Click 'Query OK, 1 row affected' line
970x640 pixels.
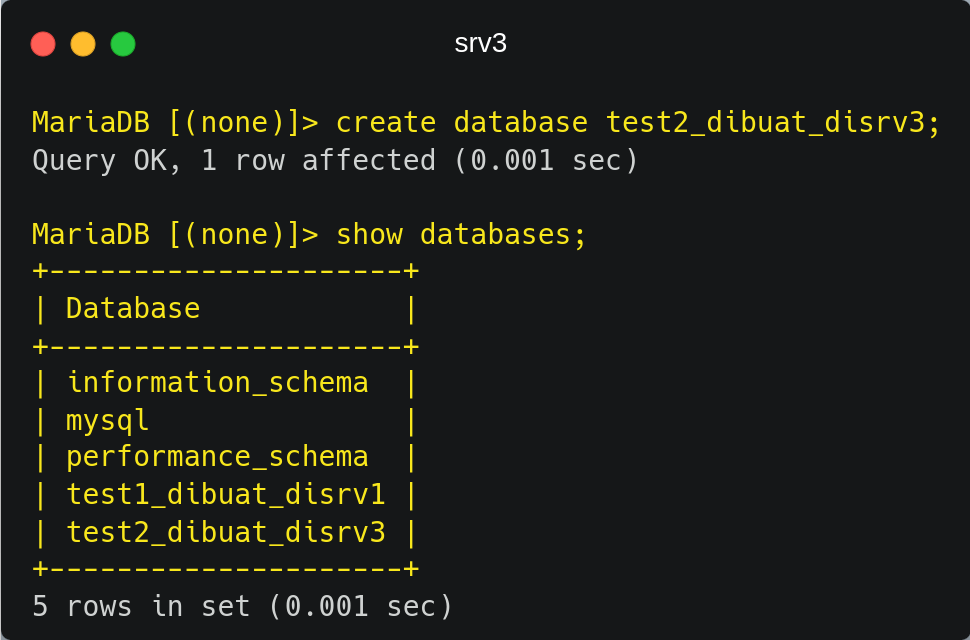[x=335, y=160]
